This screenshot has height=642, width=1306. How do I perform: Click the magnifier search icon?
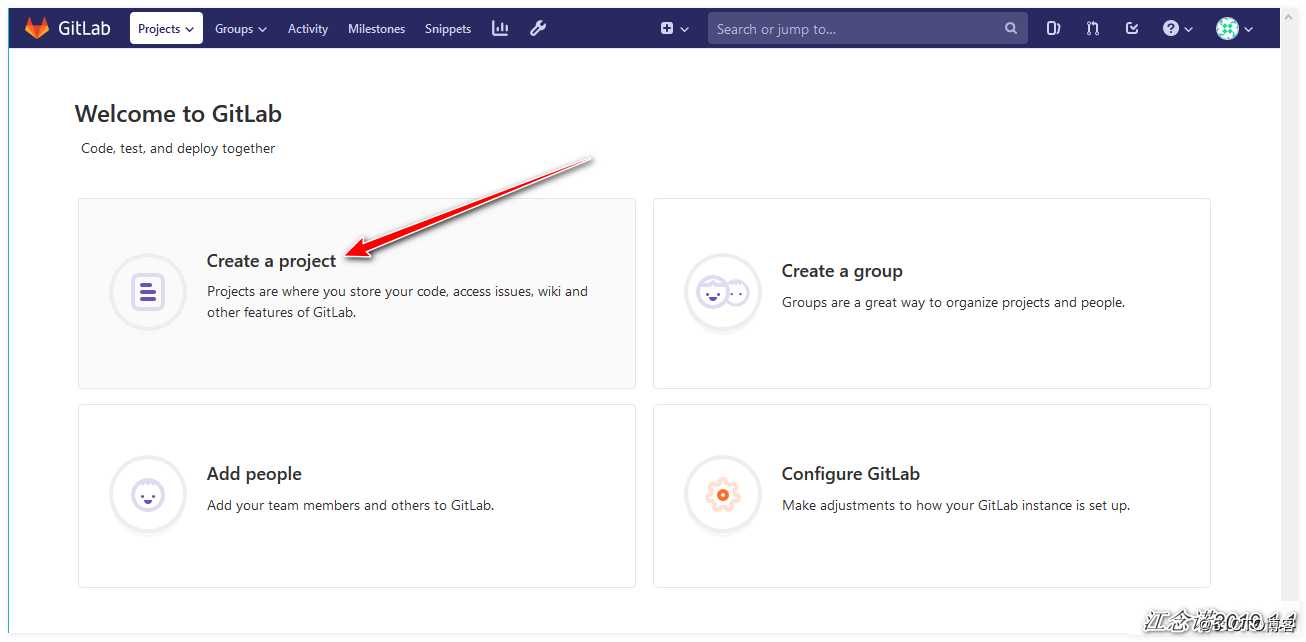click(1011, 29)
